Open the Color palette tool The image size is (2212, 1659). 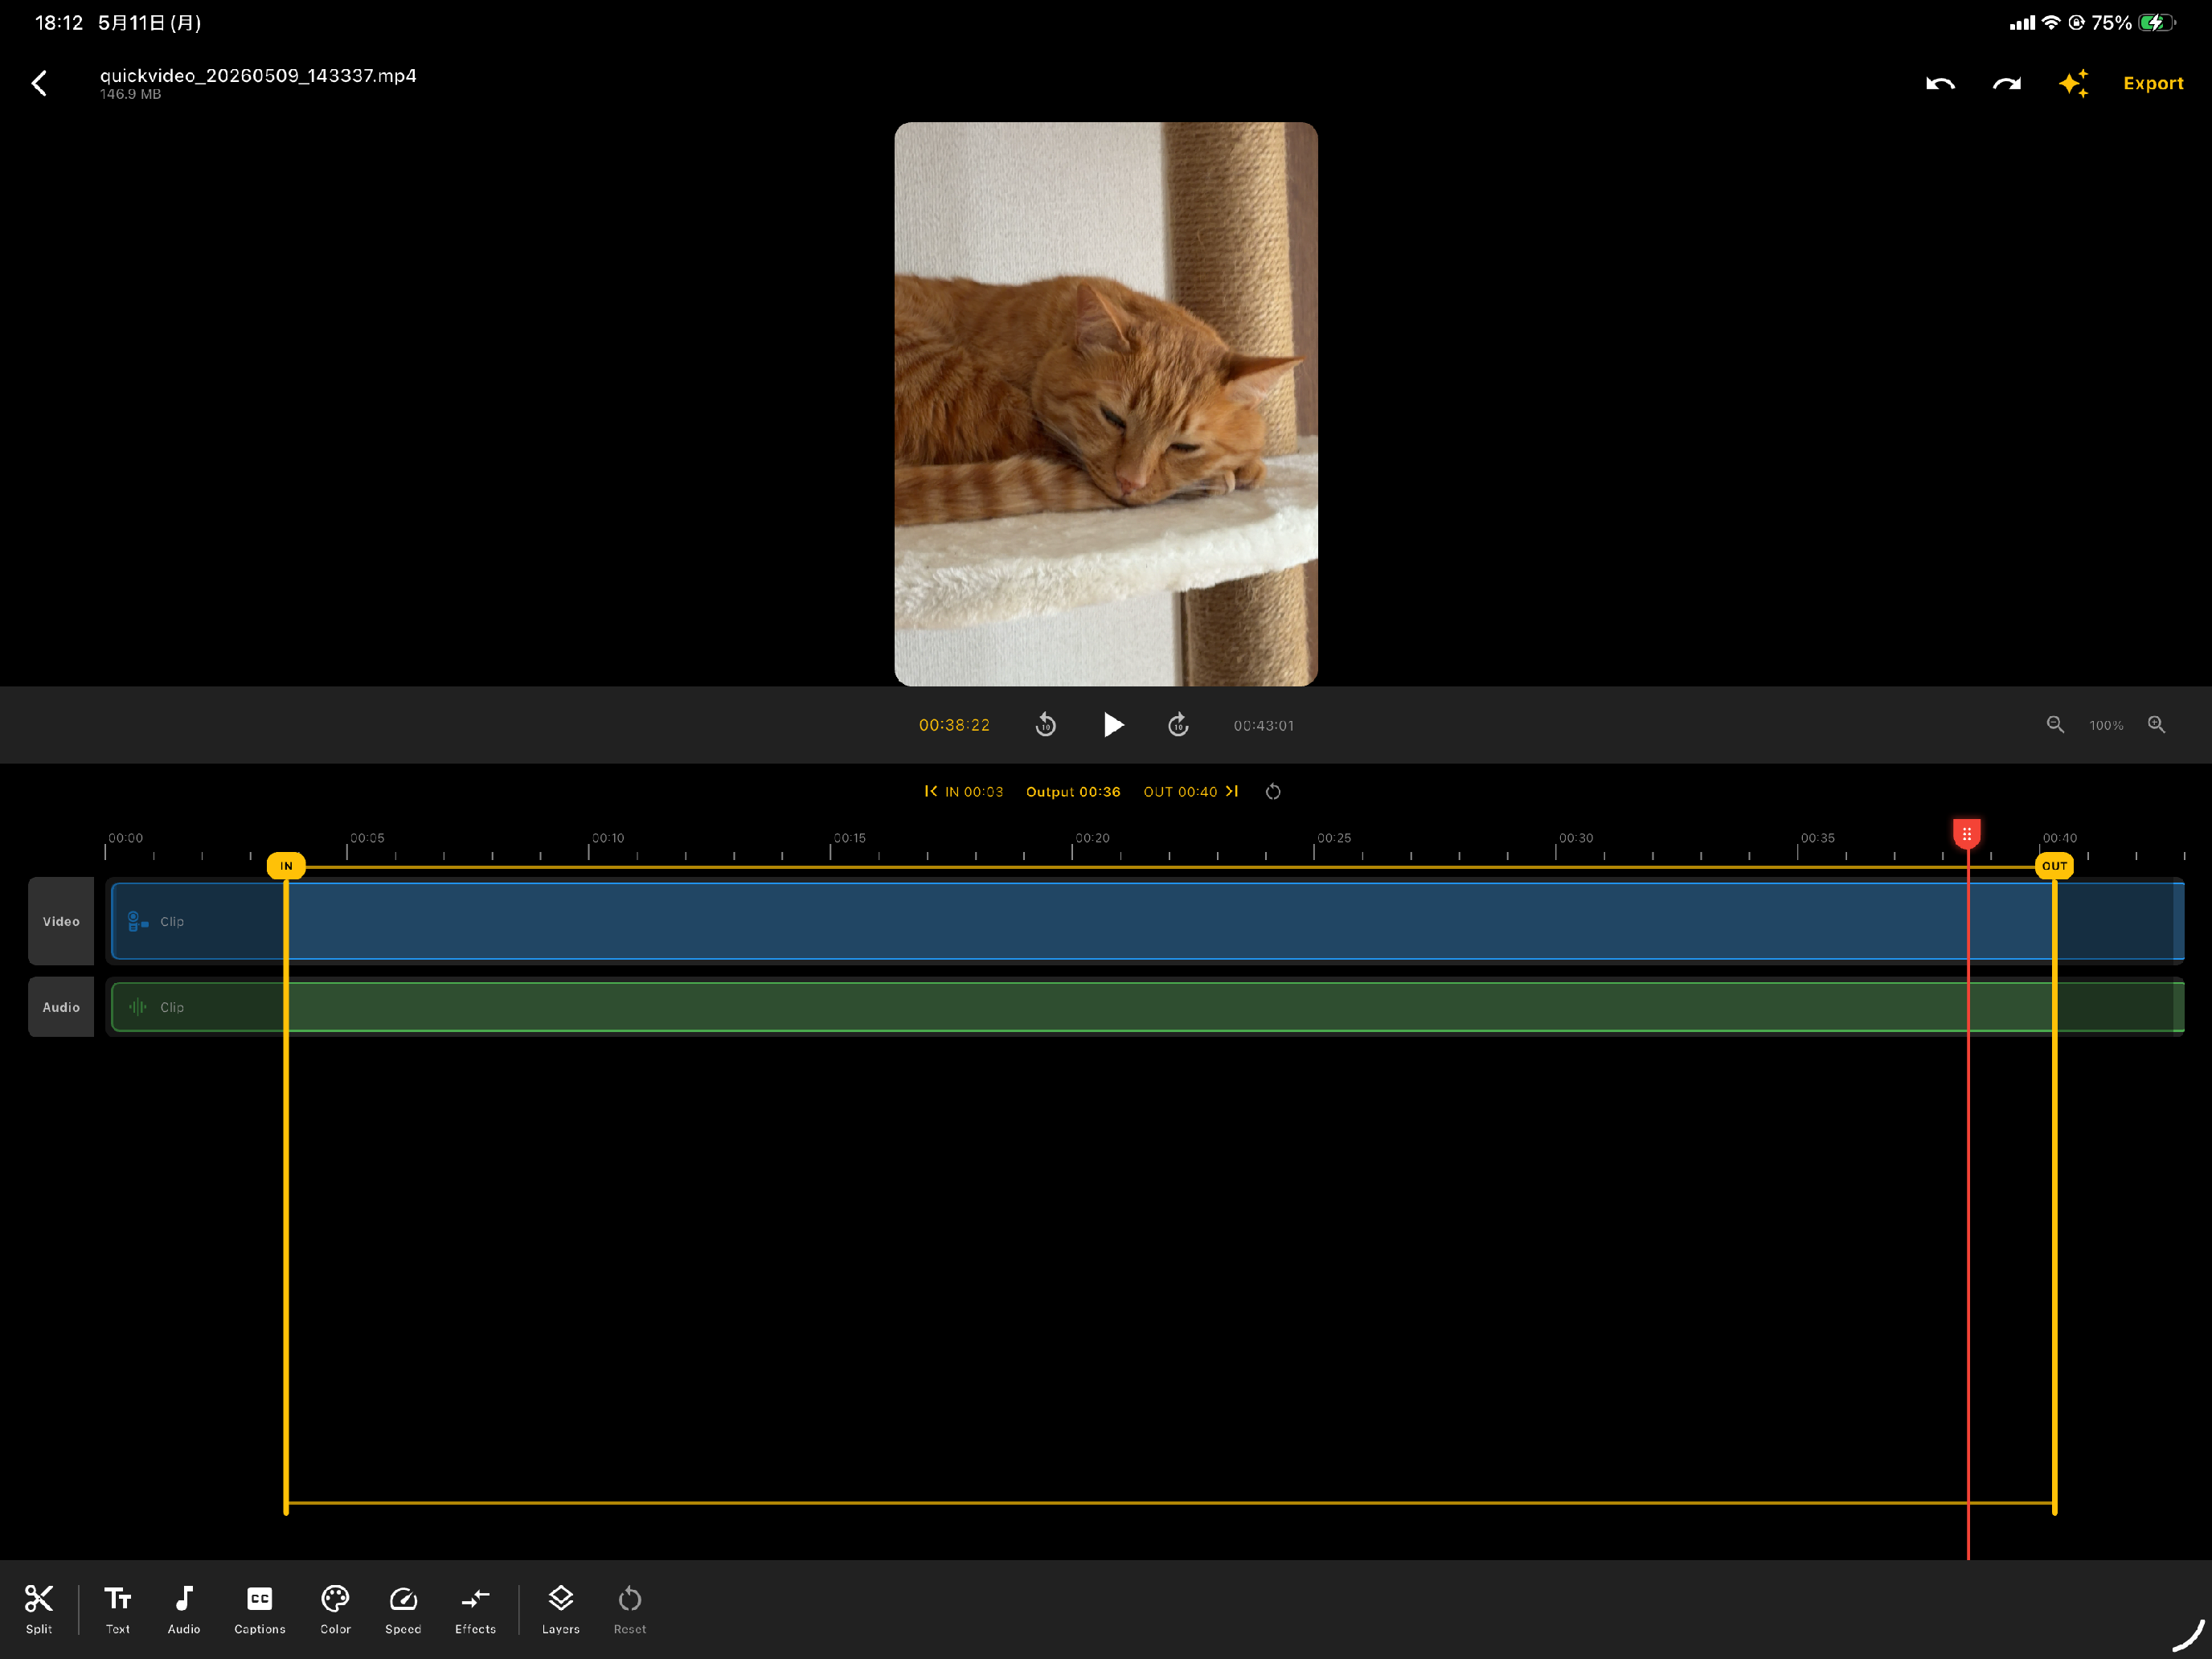coord(335,1609)
